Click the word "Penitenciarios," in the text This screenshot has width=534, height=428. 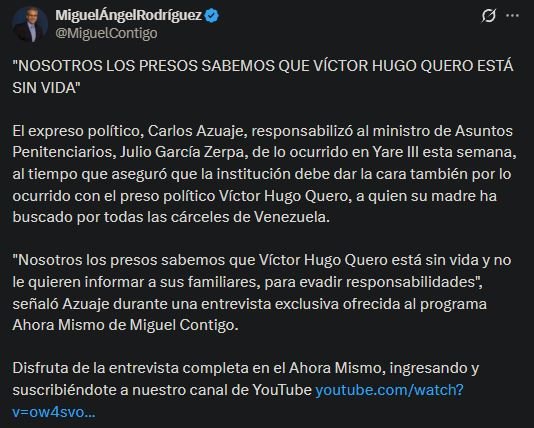64,153
